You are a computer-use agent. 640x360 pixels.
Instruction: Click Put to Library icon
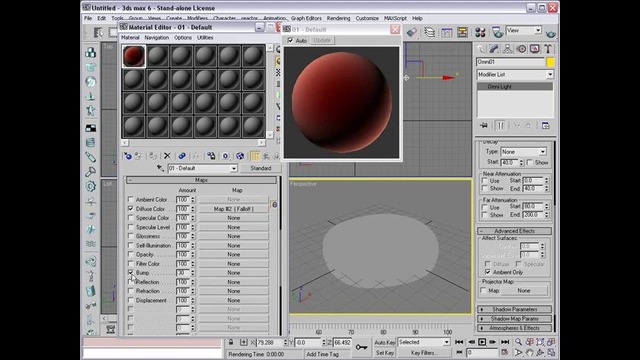pyautogui.click(x=211, y=156)
